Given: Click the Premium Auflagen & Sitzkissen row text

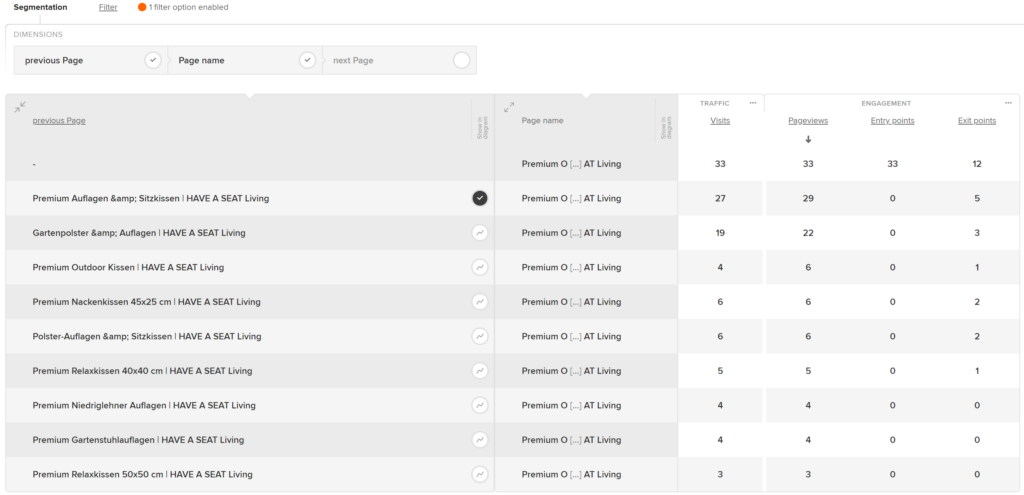Looking at the screenshot, I should (151, 199).
